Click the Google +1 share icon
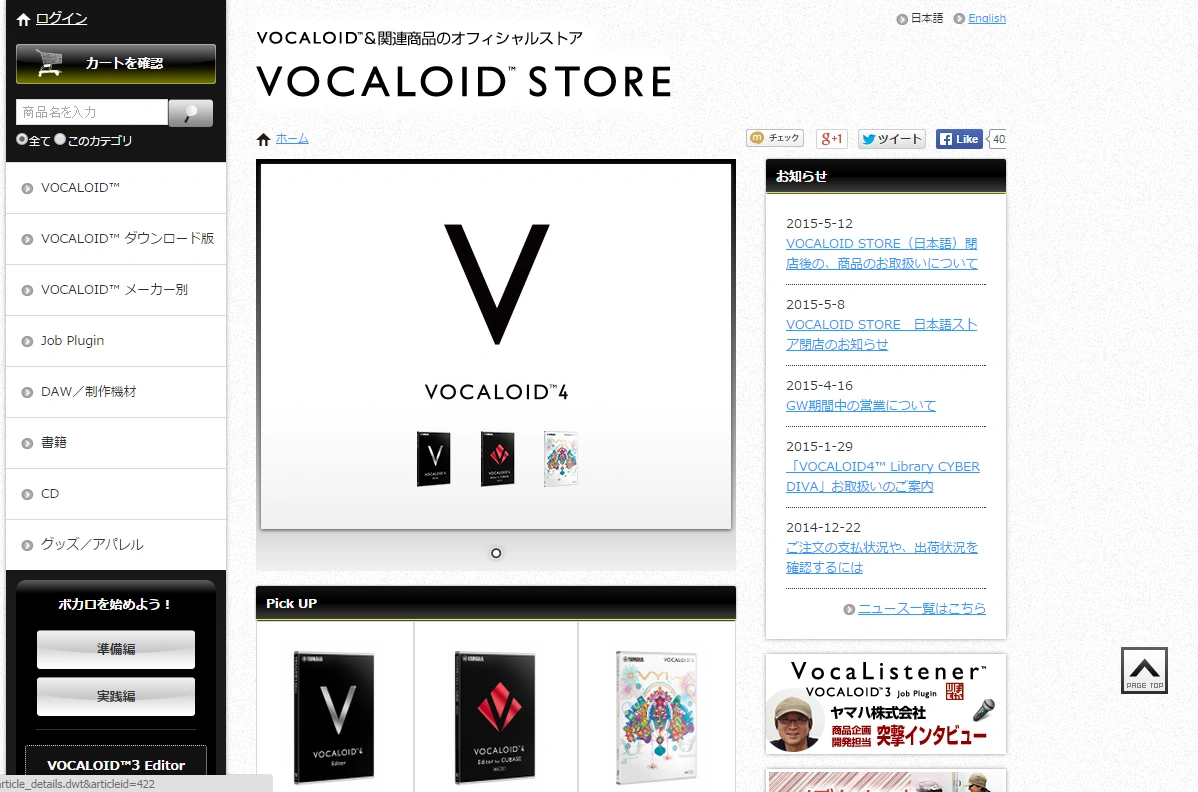The height and width of the screenshot is (792, 1198). click(x=831, y=139)
